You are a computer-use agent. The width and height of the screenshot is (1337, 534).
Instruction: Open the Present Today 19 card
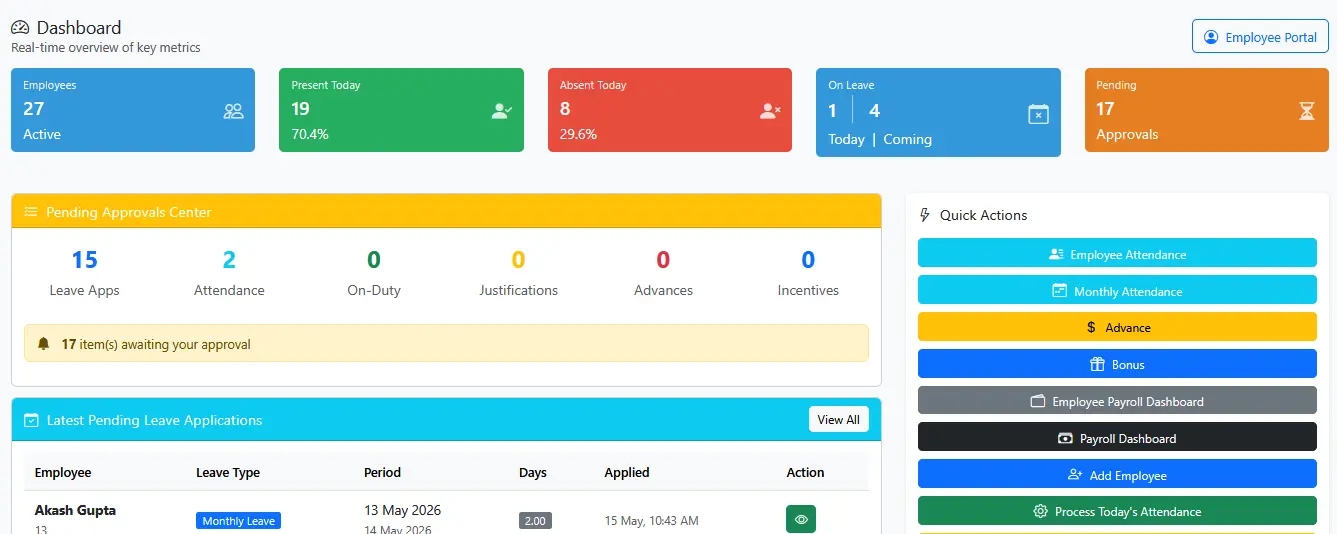[401, 110]
